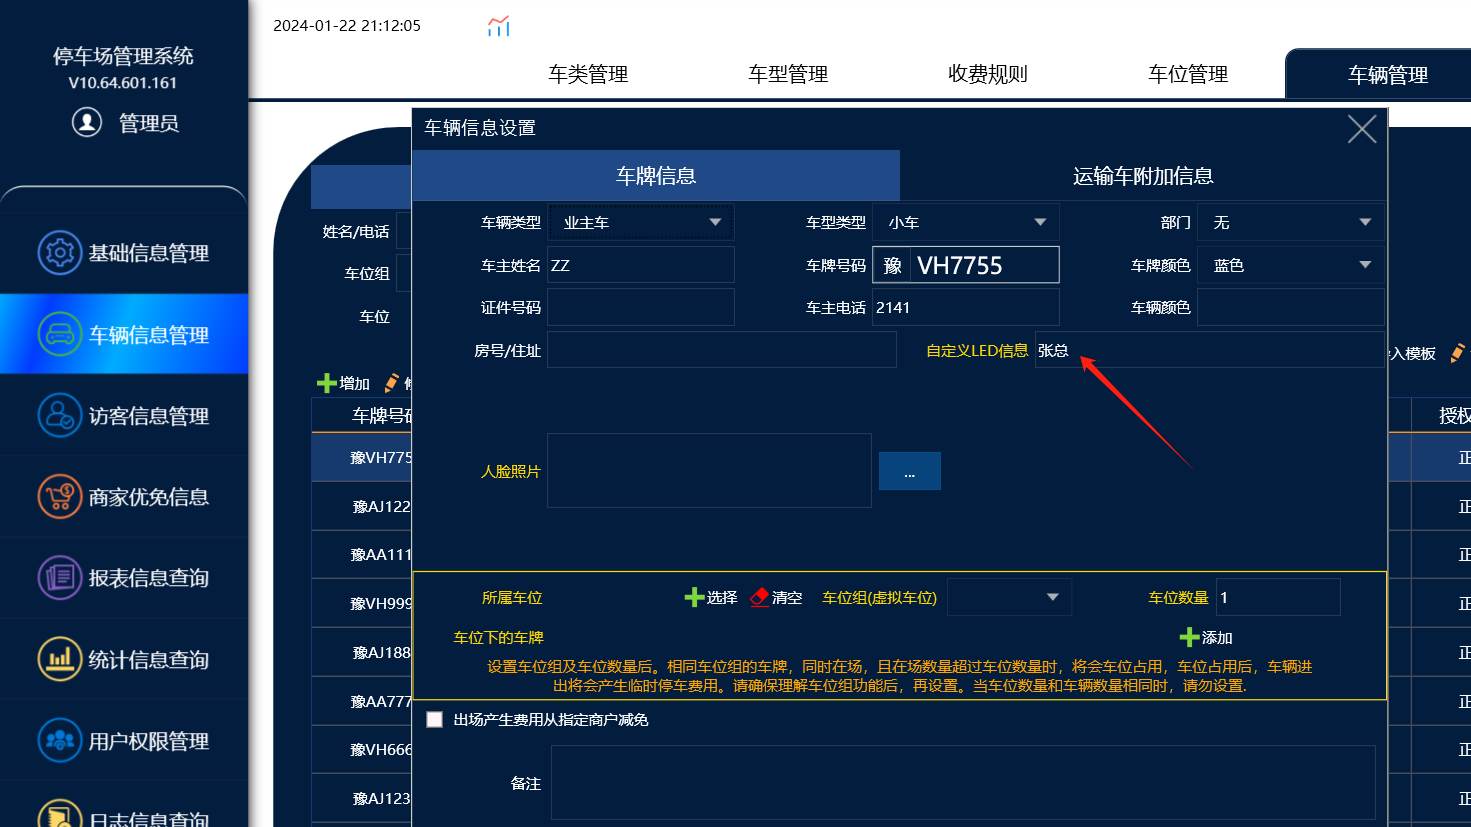Click the 证件号码 input field
The image size is (1471, 827).
click(x=640, y=307)
